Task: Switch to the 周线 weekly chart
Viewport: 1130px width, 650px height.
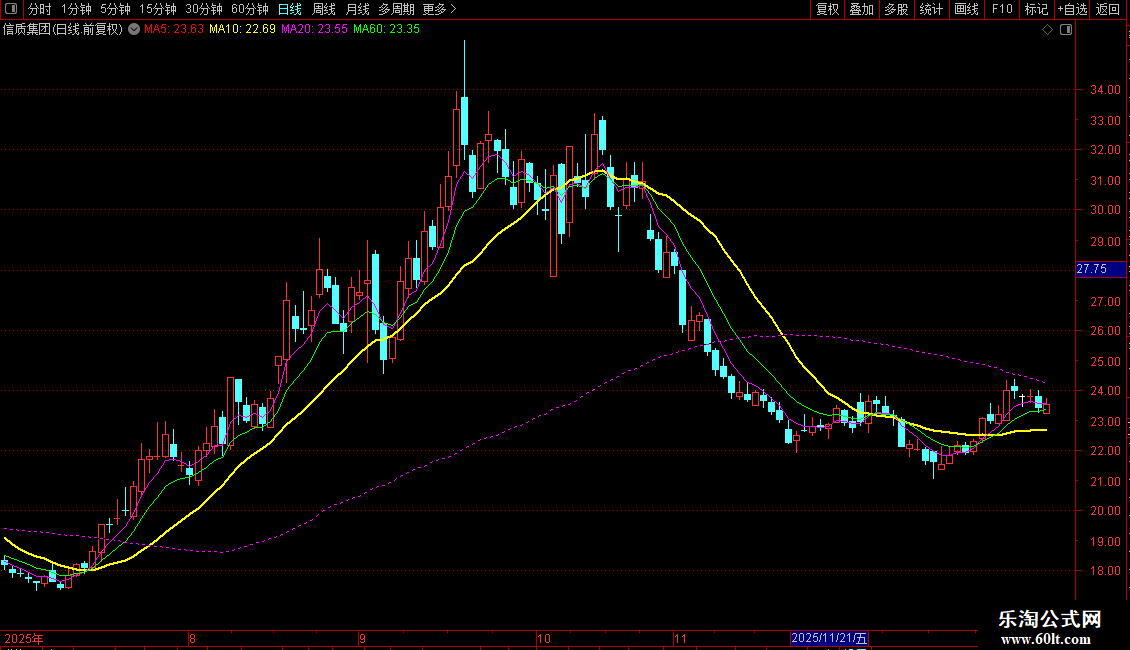Action: (324, 9)
